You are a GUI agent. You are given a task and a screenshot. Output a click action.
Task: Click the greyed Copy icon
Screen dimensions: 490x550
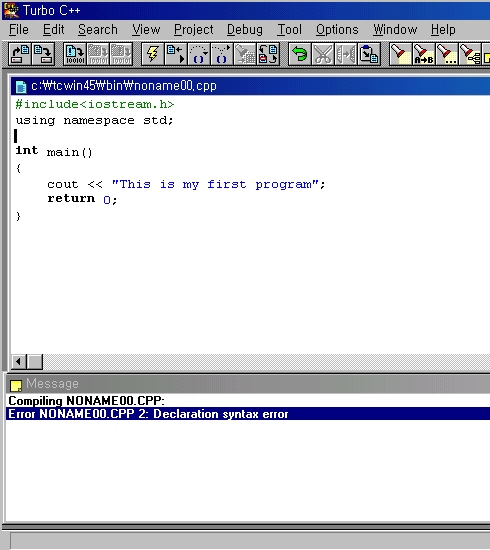346,55
